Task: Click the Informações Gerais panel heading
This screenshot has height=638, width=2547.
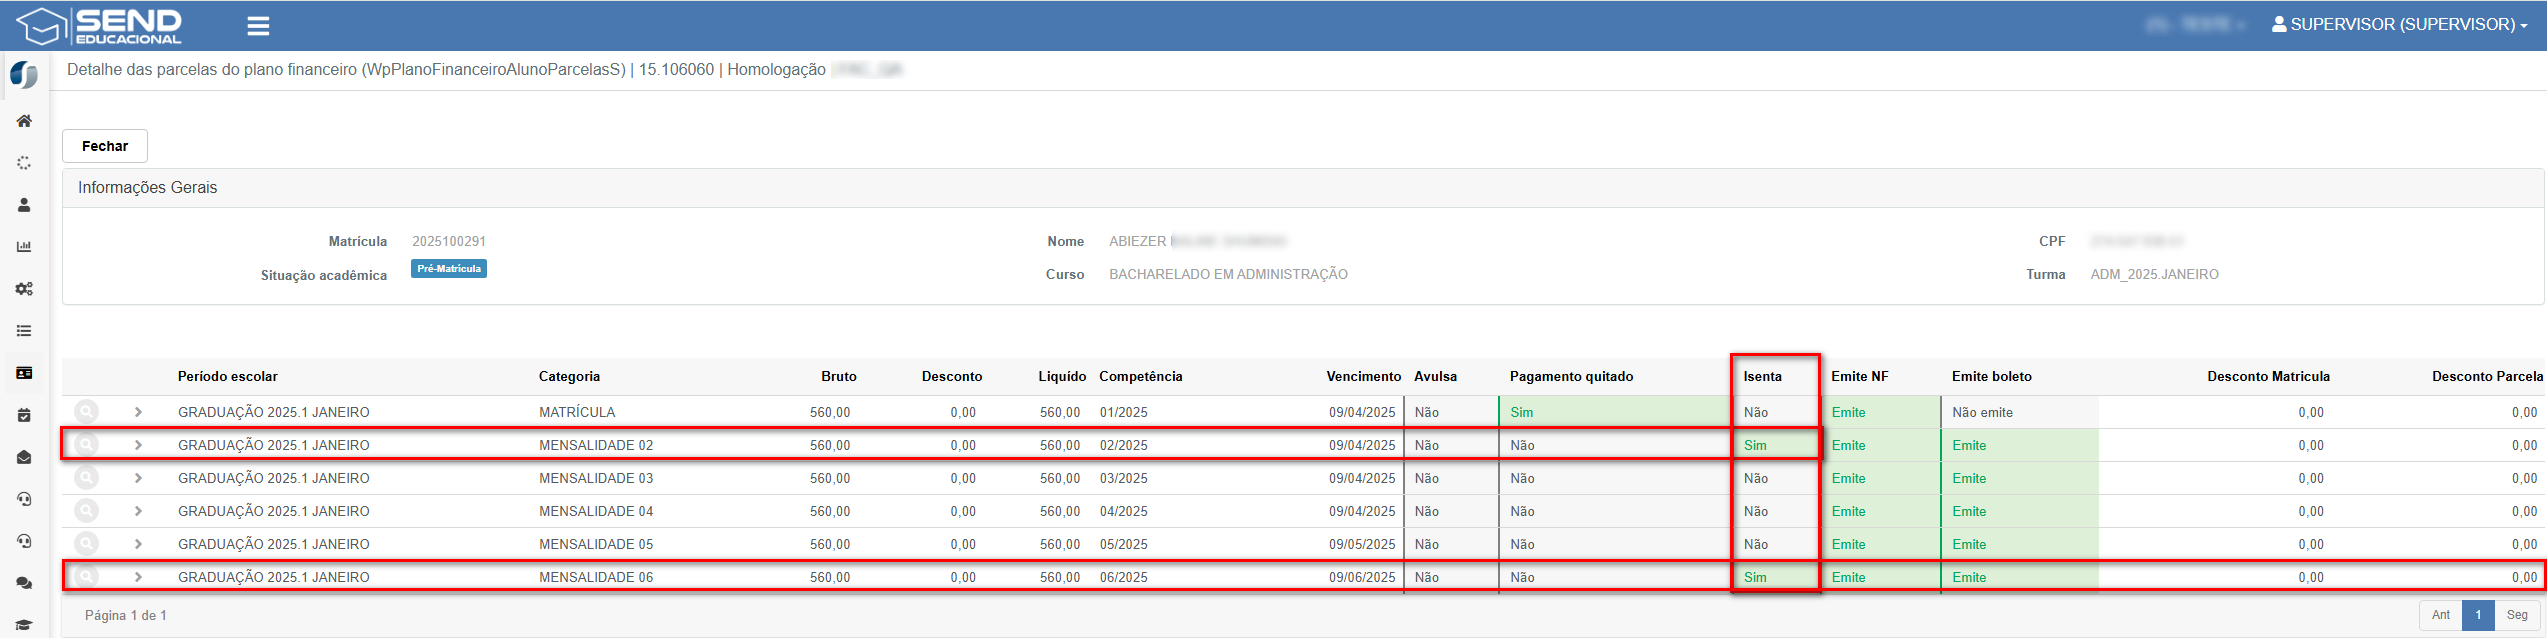Action: coord(148,188)
